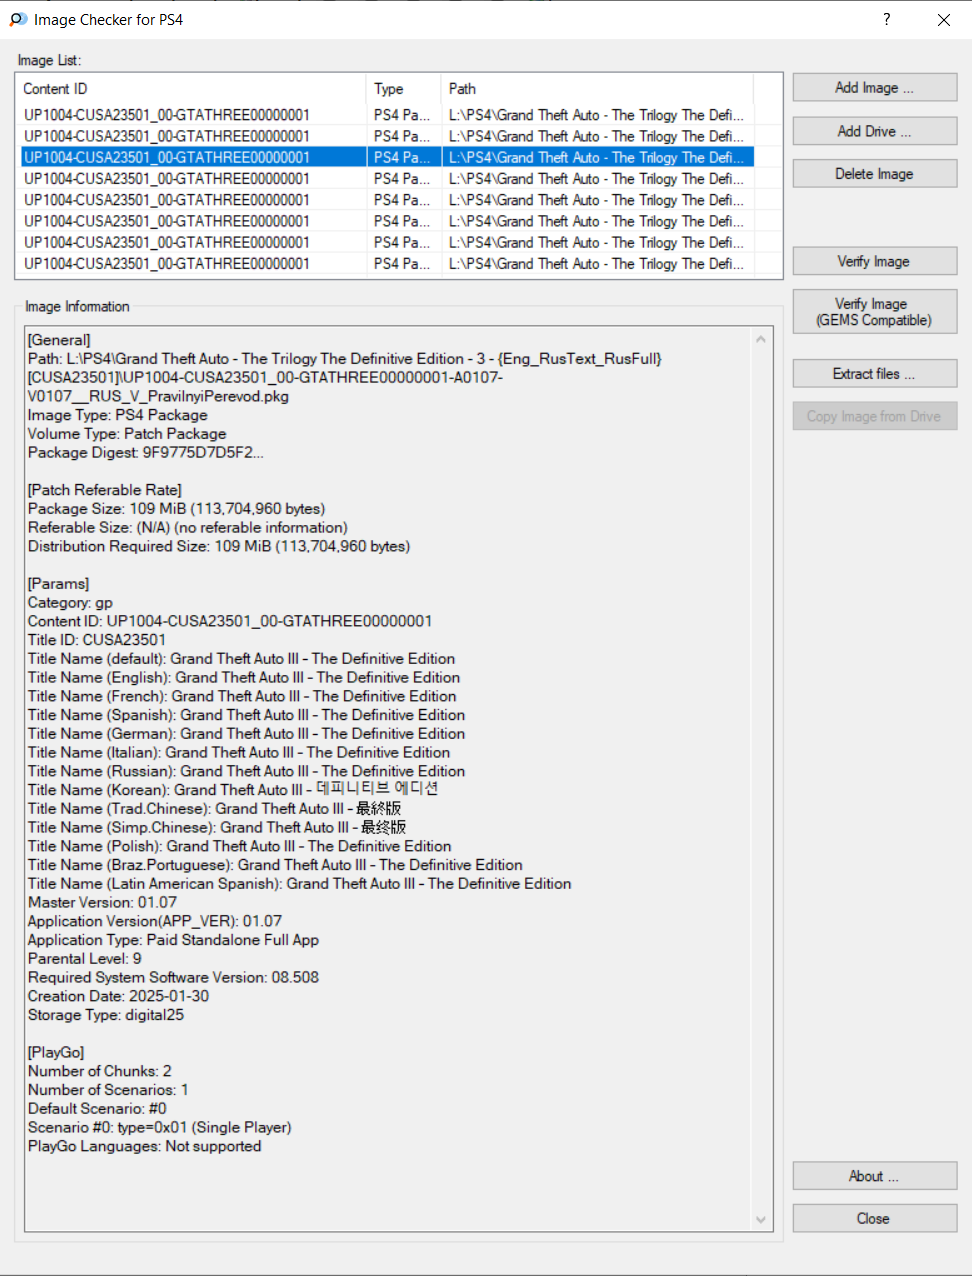
Task: Click 'Creation Date: 2025-01-30' line
Action: [x=118, y=996]
